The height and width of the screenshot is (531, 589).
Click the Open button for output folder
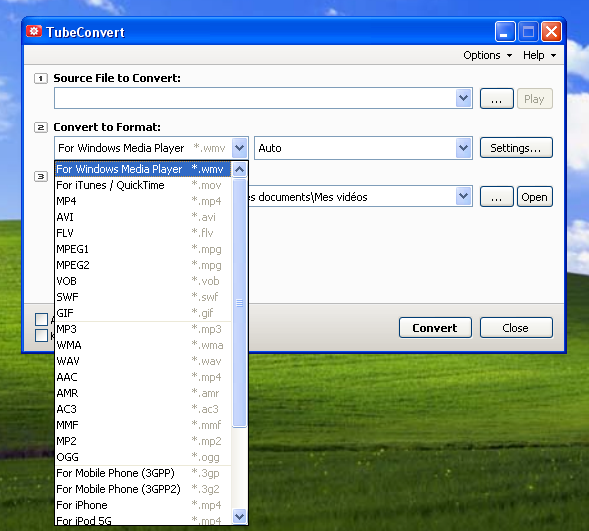[x=535, y=196]
